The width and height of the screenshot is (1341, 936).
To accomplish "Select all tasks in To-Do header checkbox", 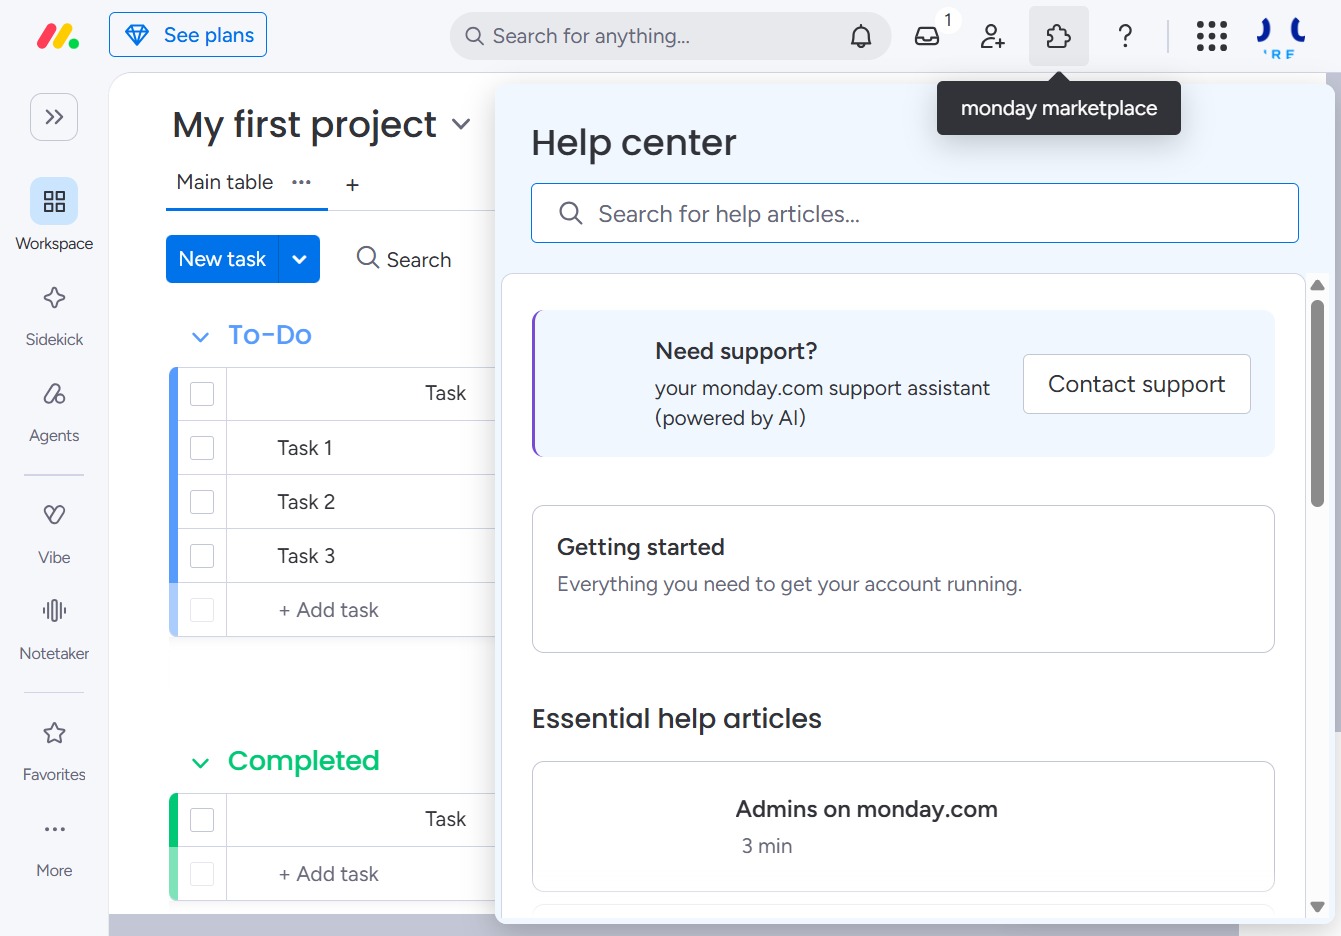I will click(x=202, y=394).
